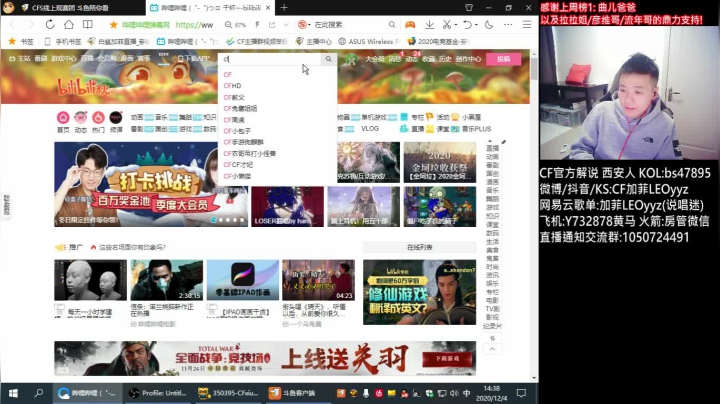Screen dimensions: 720x404
Task: Click the active carousel dot on 打卡挑战 banner
Action: (x=214, y=220)
